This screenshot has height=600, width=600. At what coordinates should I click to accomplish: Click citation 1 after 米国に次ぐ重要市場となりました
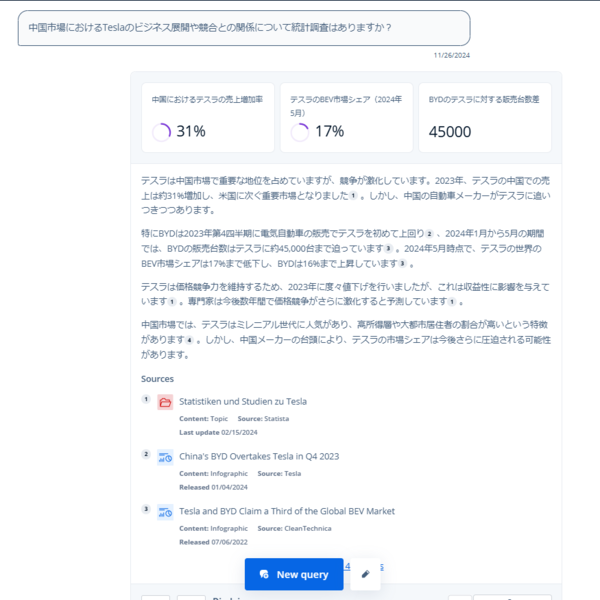click(353, 196)
